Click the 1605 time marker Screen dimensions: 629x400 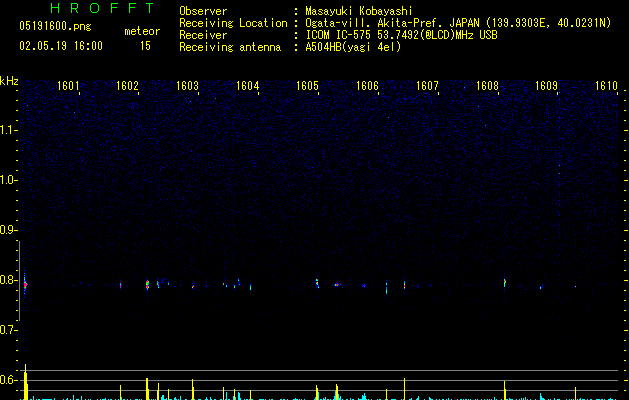click(x=307, y=86)
